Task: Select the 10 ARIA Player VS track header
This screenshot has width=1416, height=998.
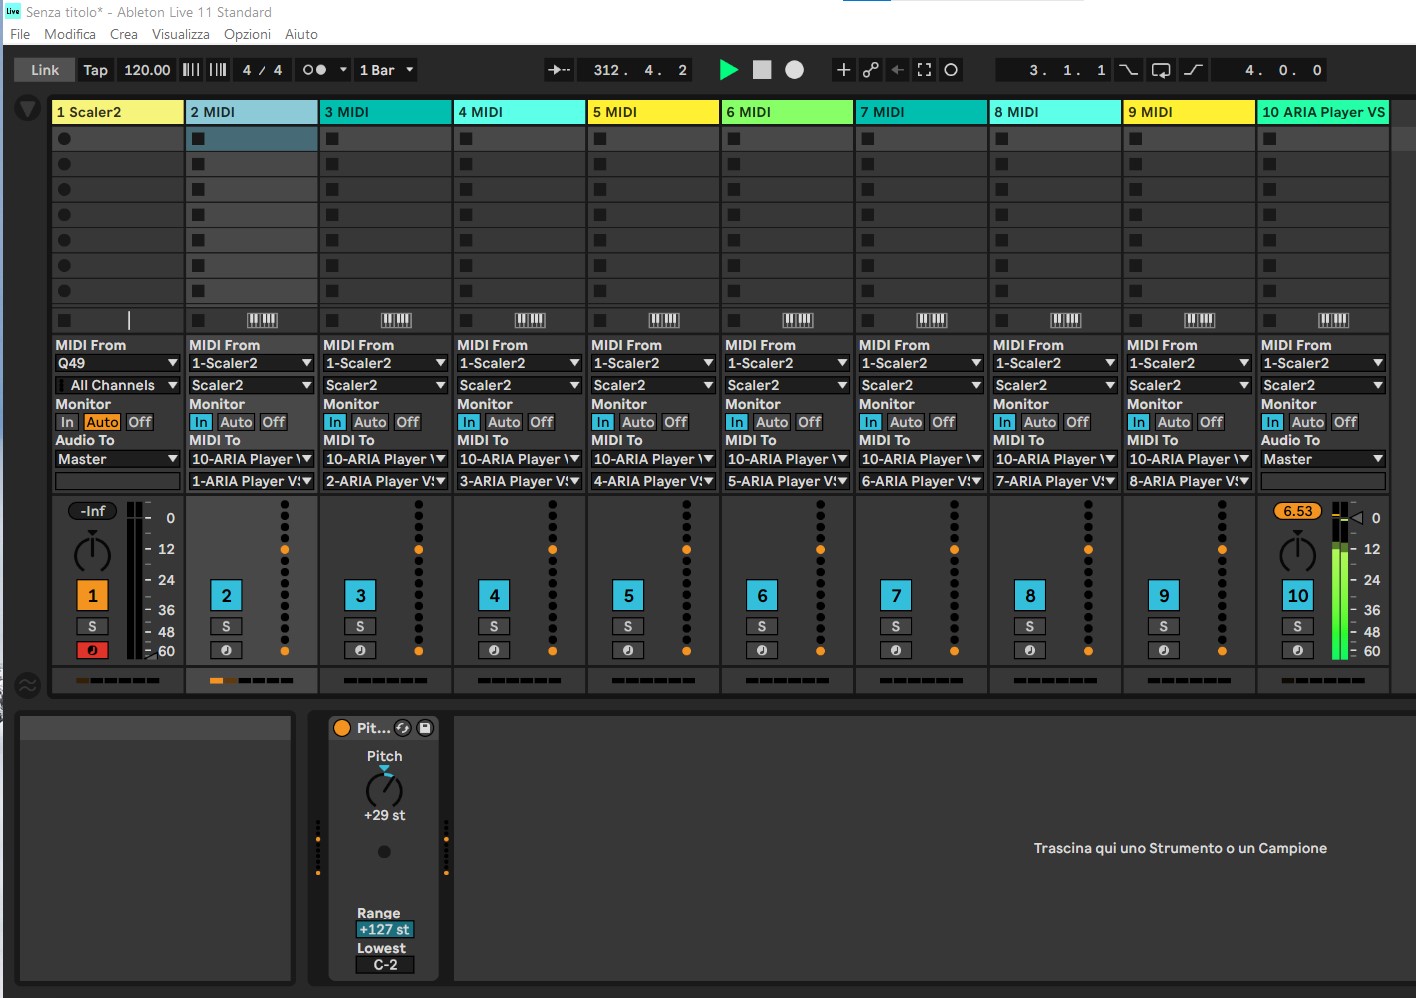Action: click(x=1323, y=112)
